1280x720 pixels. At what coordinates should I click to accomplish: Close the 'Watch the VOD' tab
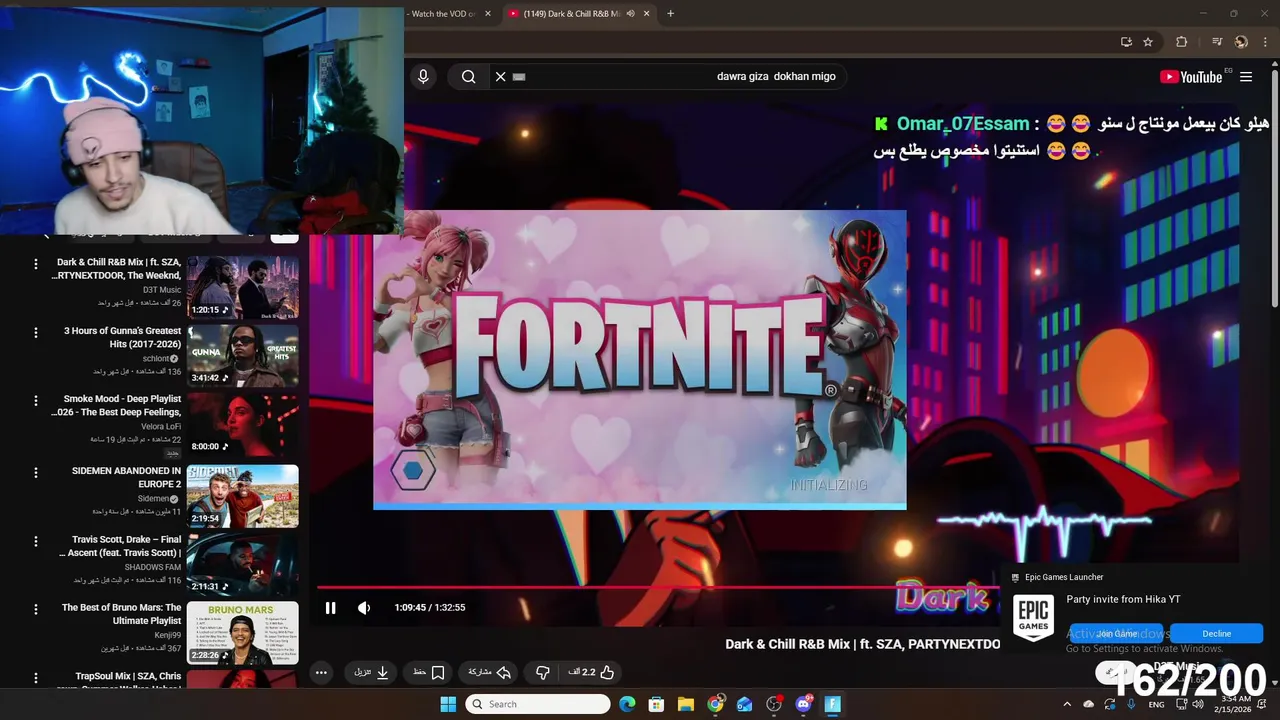click(x=488, y=14)
